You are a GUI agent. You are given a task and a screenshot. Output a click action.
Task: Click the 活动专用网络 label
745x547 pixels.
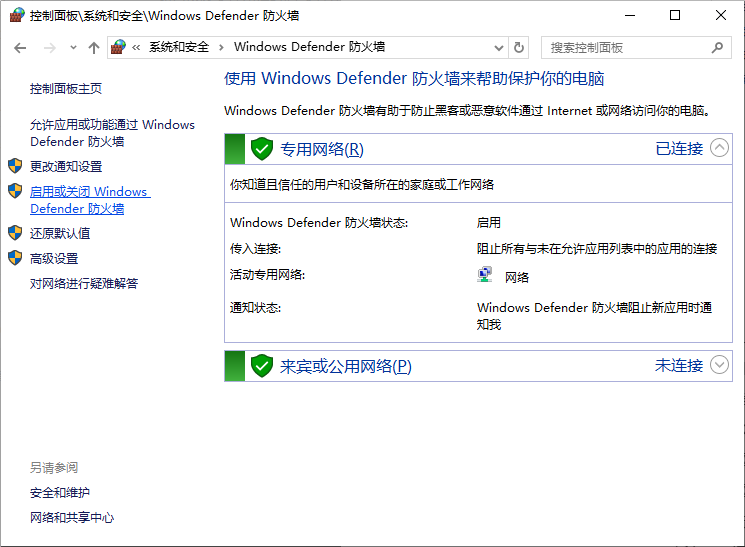[267, 275]
